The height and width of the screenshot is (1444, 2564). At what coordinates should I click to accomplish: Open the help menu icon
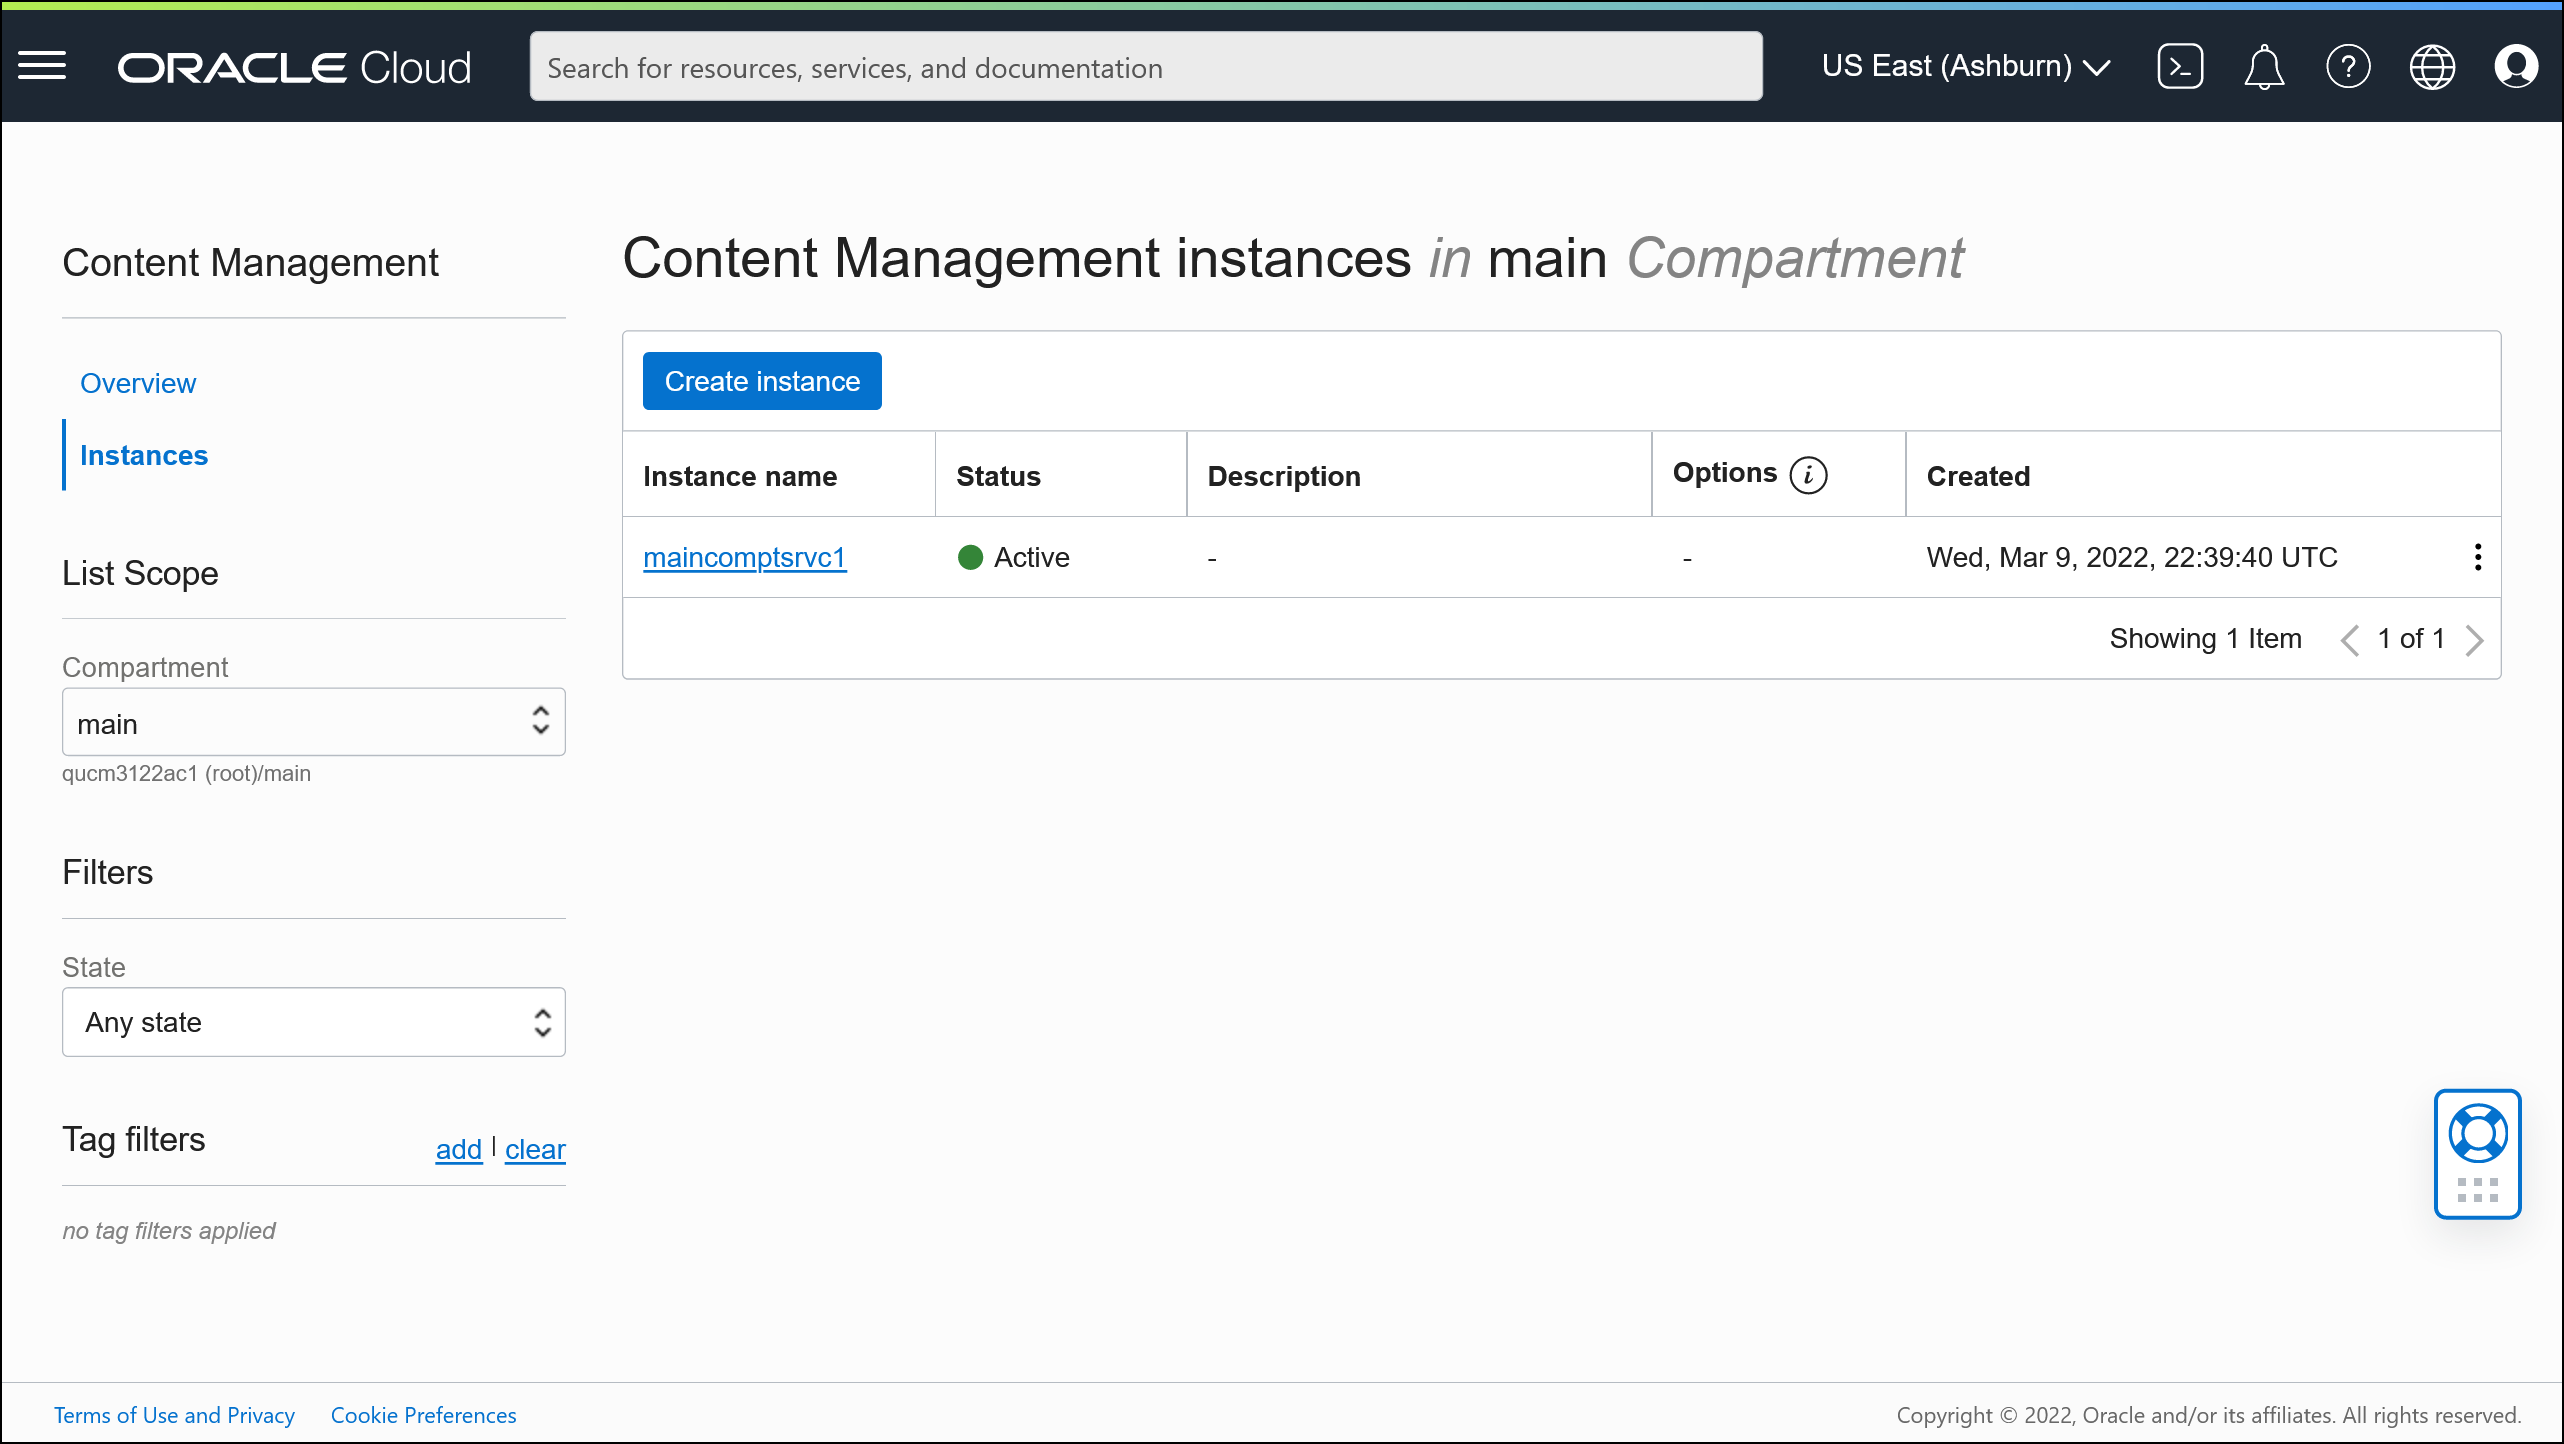[x=2348, y=65]
